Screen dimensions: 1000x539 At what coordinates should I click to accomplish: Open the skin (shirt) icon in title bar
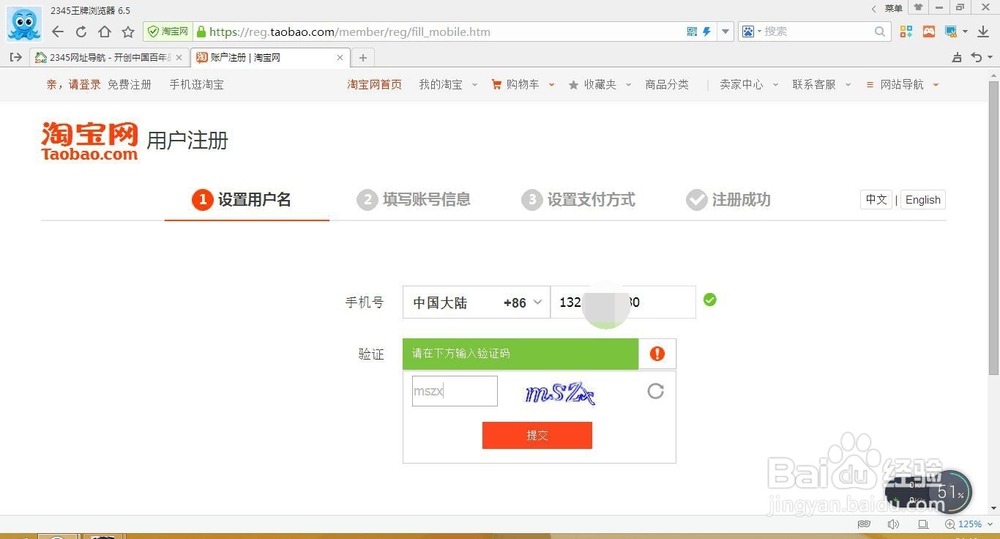point(918,8)
